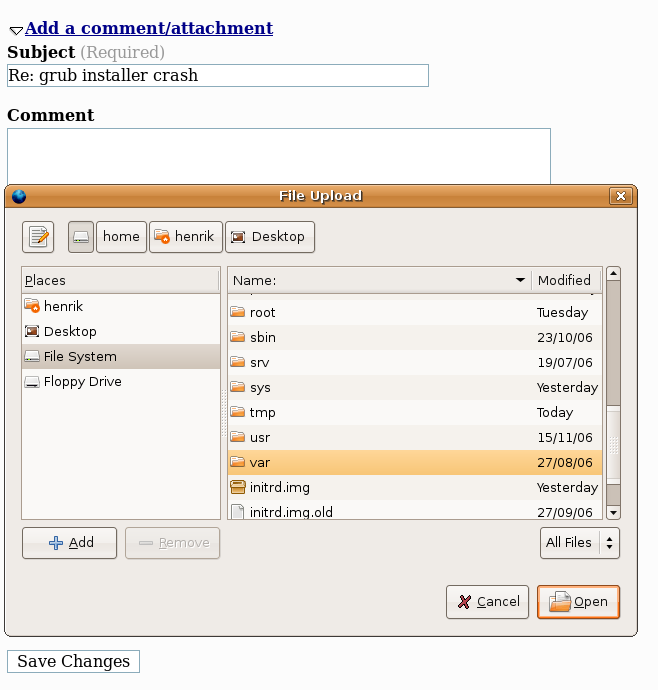Select the tmp folder icon
This screenshot has height=690, width=658.
pos(237,412)
